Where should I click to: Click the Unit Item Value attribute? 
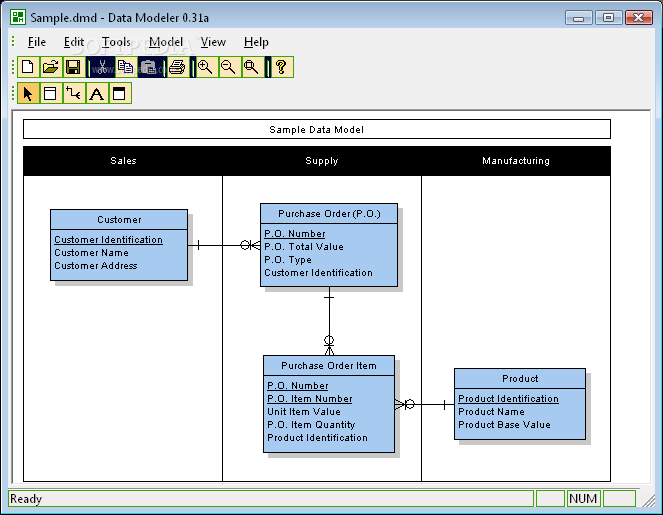pyautogui.click(x=304, y=412)
